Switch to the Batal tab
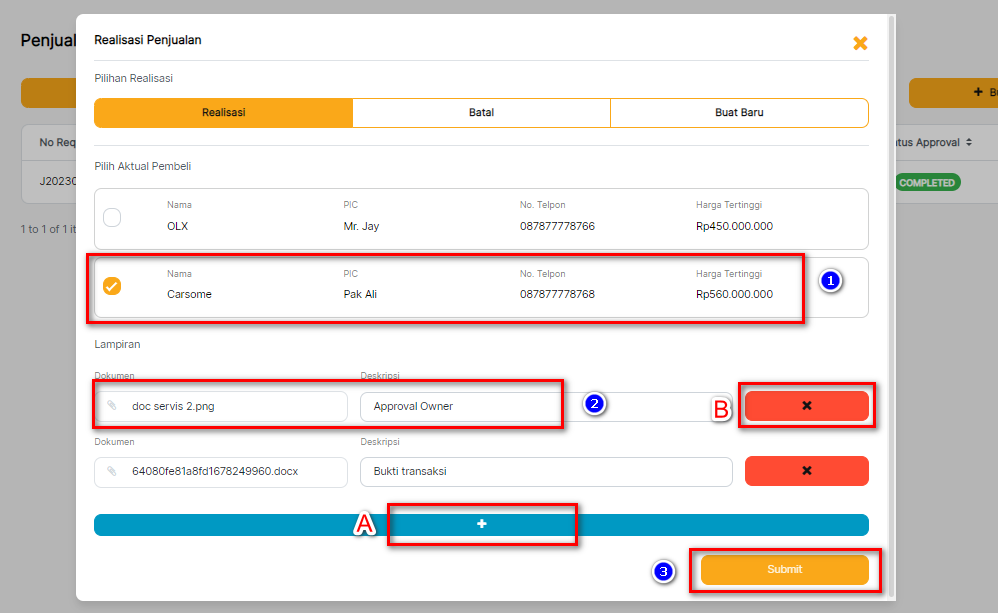The width and height of the screenshot is (998, 613). coord(481,113)
